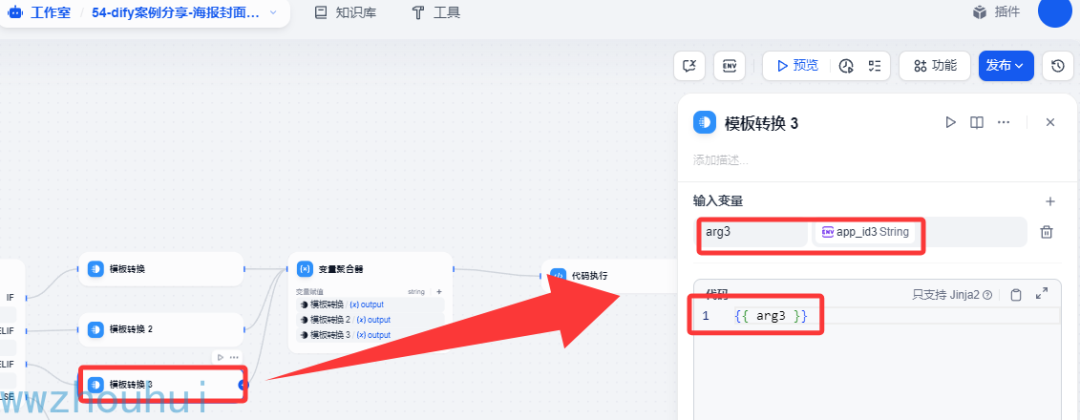This screenshot has width=1080, height=420.
Task: Click the 模板转换 / output row in aggregator
Action: tap(370, 304)
